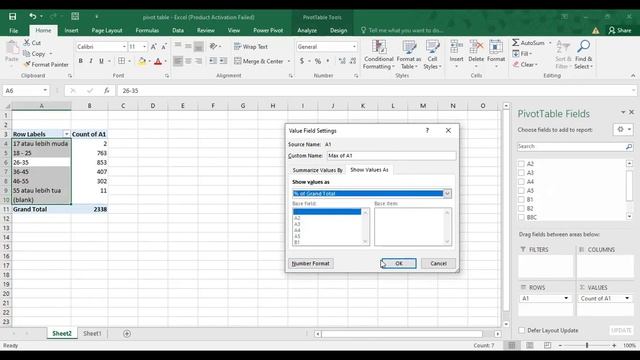Screen dimensions: 640x360
Task: Open the A1 dropdown in ROWS area
Action: (566, 298)
